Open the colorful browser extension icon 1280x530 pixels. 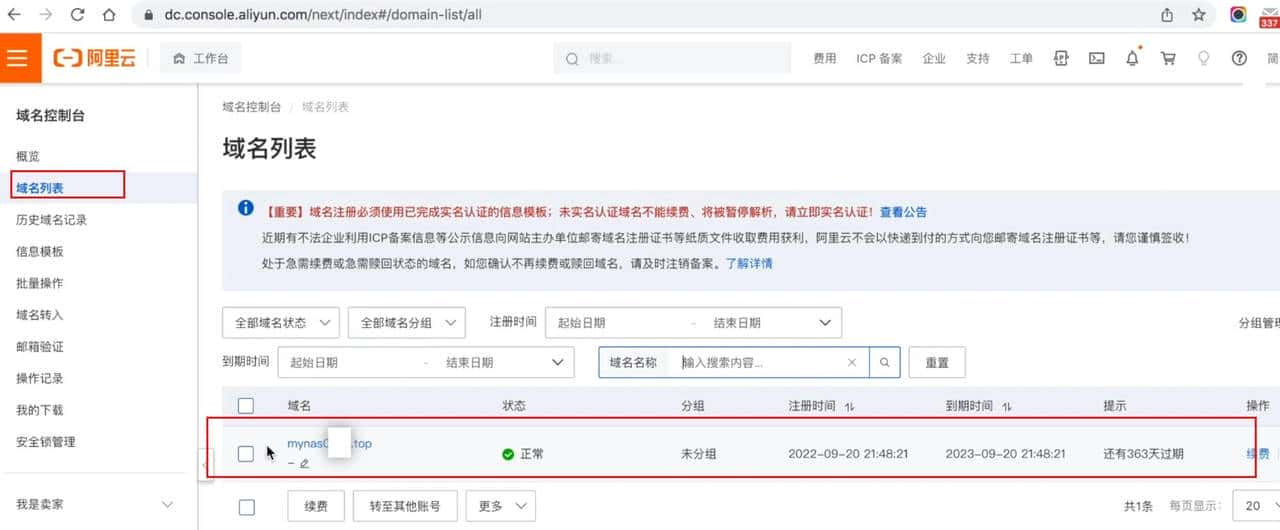point(1238,14)
